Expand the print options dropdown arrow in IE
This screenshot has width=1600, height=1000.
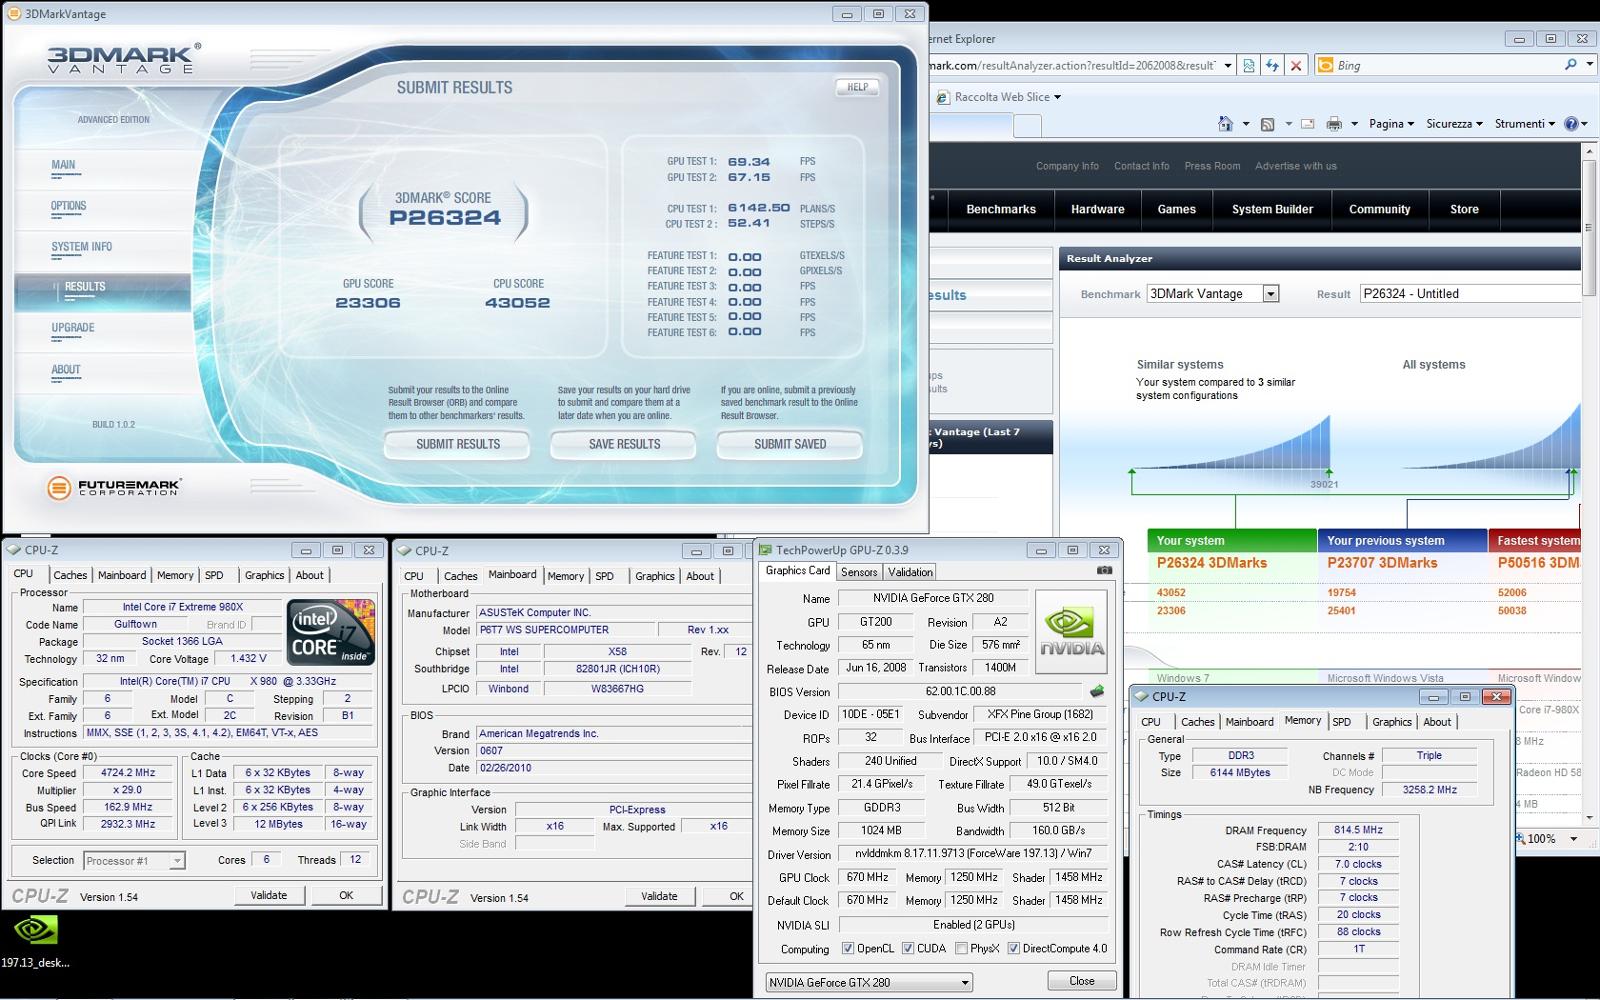pyautogui.click(x=1354, y=124)
